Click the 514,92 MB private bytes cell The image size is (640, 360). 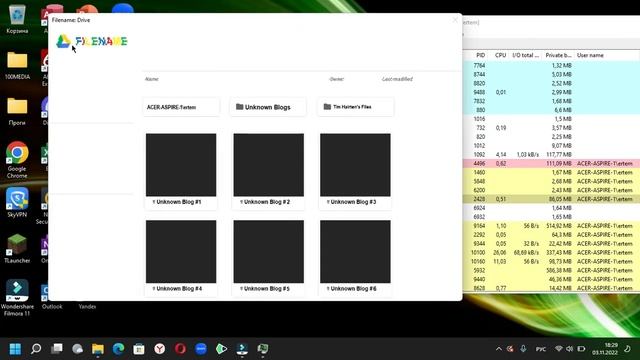(x=558, y=226)
